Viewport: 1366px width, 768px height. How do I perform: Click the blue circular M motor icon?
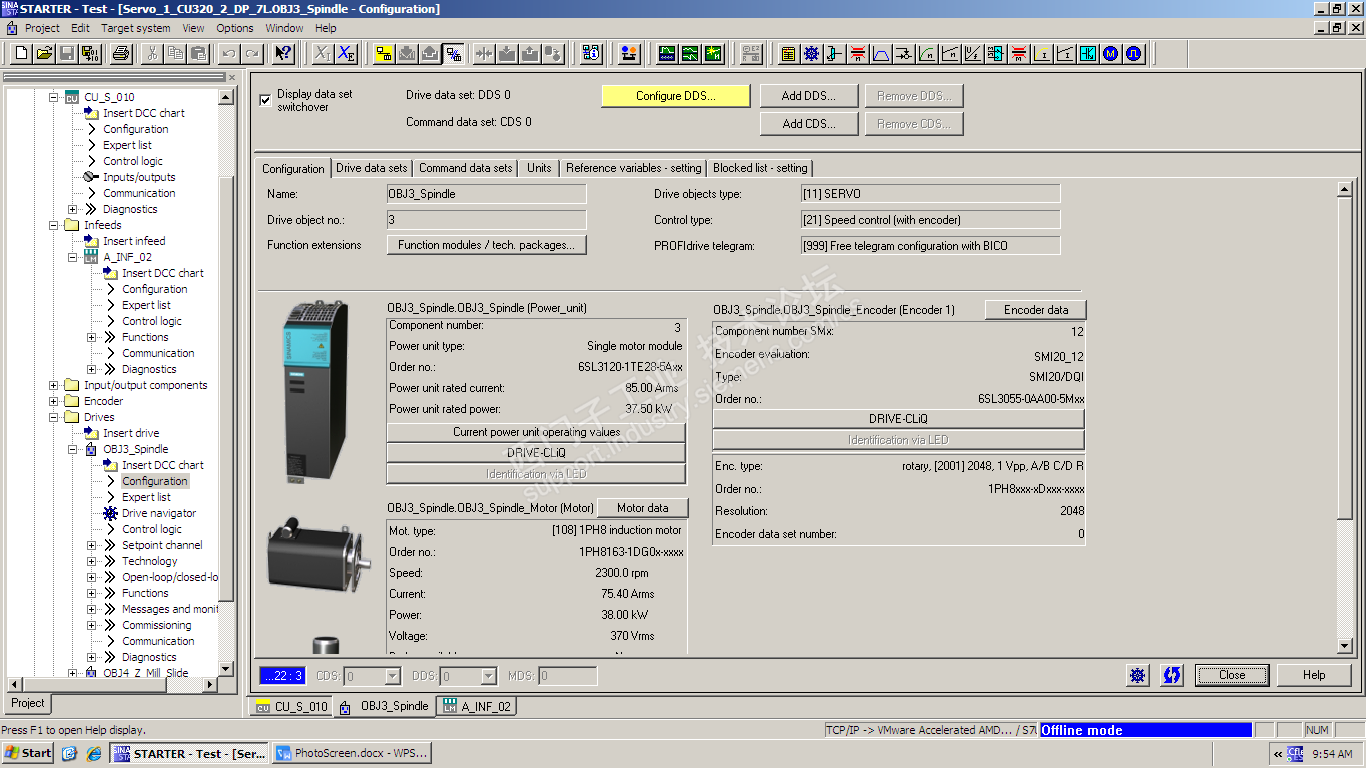[x=1110, y=53]
